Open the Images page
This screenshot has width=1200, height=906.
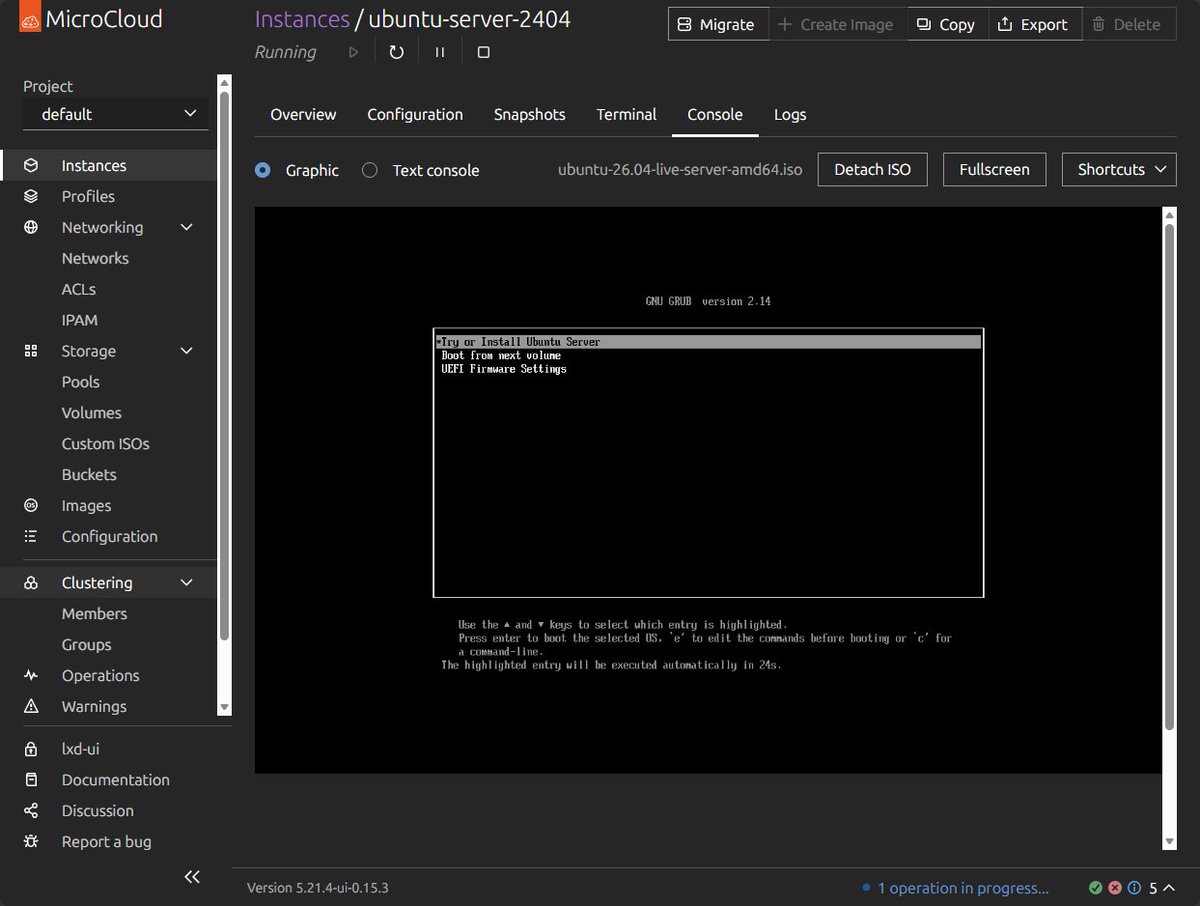coord(86,505)
